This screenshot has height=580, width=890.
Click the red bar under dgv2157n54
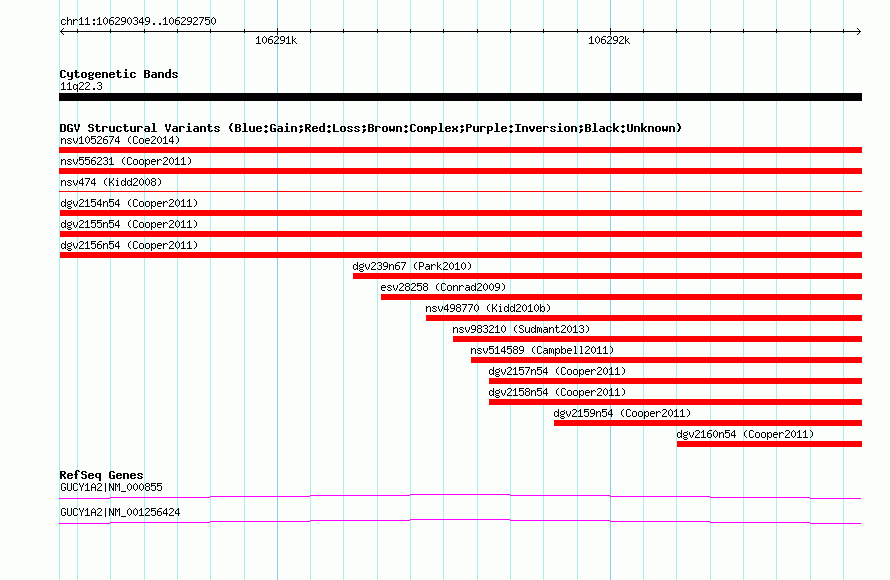pos(675,381)
